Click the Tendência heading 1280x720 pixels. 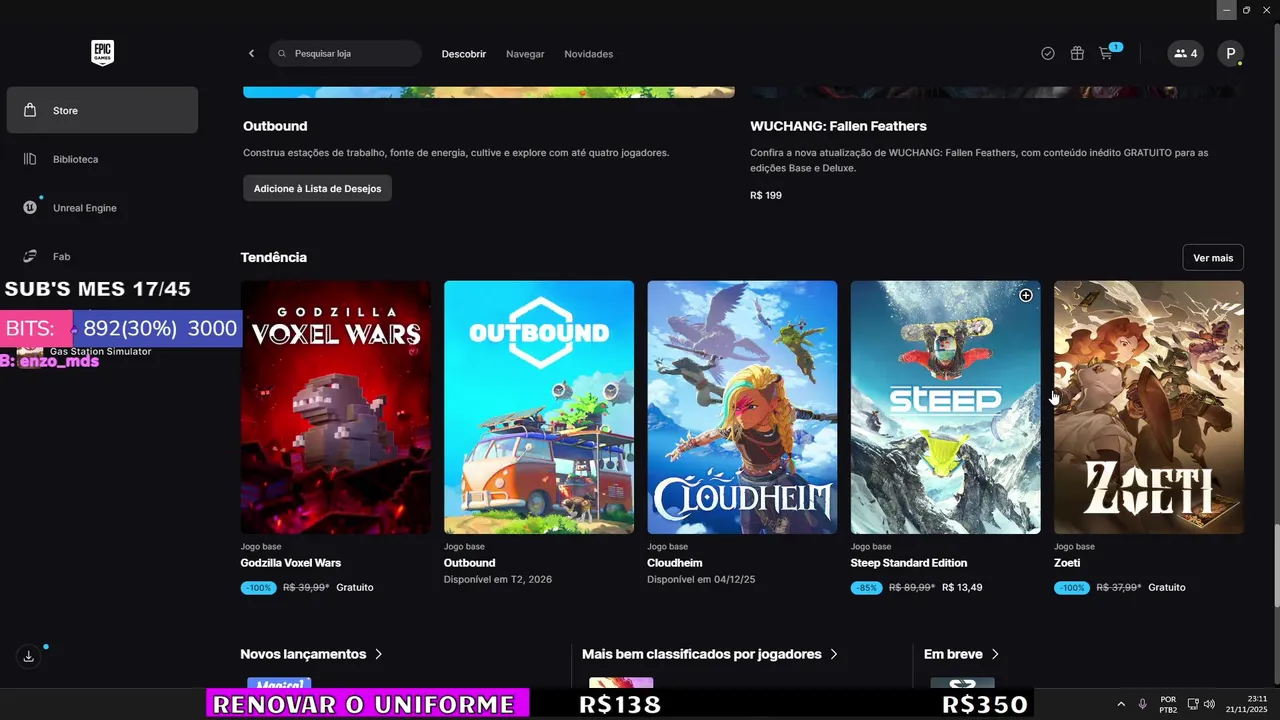click(x=273, y=257)
